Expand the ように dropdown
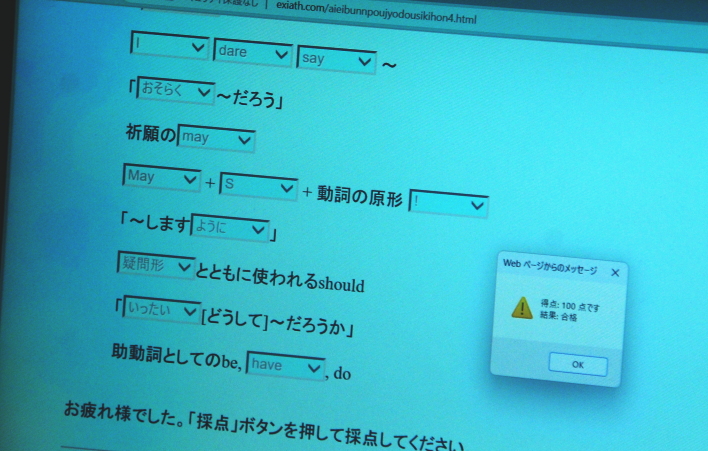Viewport: 708px width, 451px height. (230, 229)
